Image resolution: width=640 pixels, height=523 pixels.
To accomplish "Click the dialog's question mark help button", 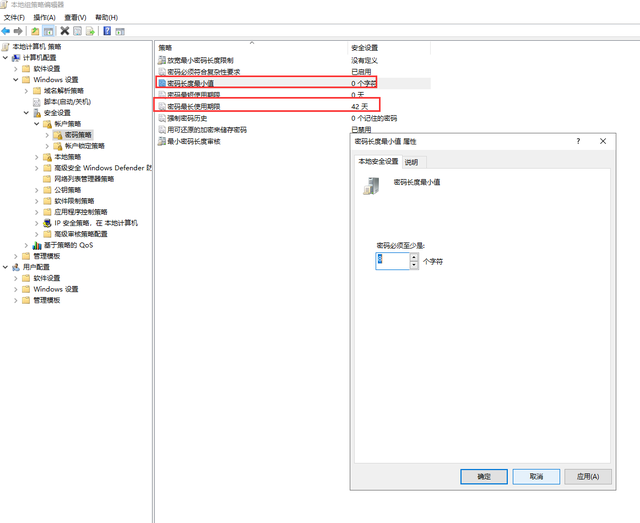I will tap(578, 141).
